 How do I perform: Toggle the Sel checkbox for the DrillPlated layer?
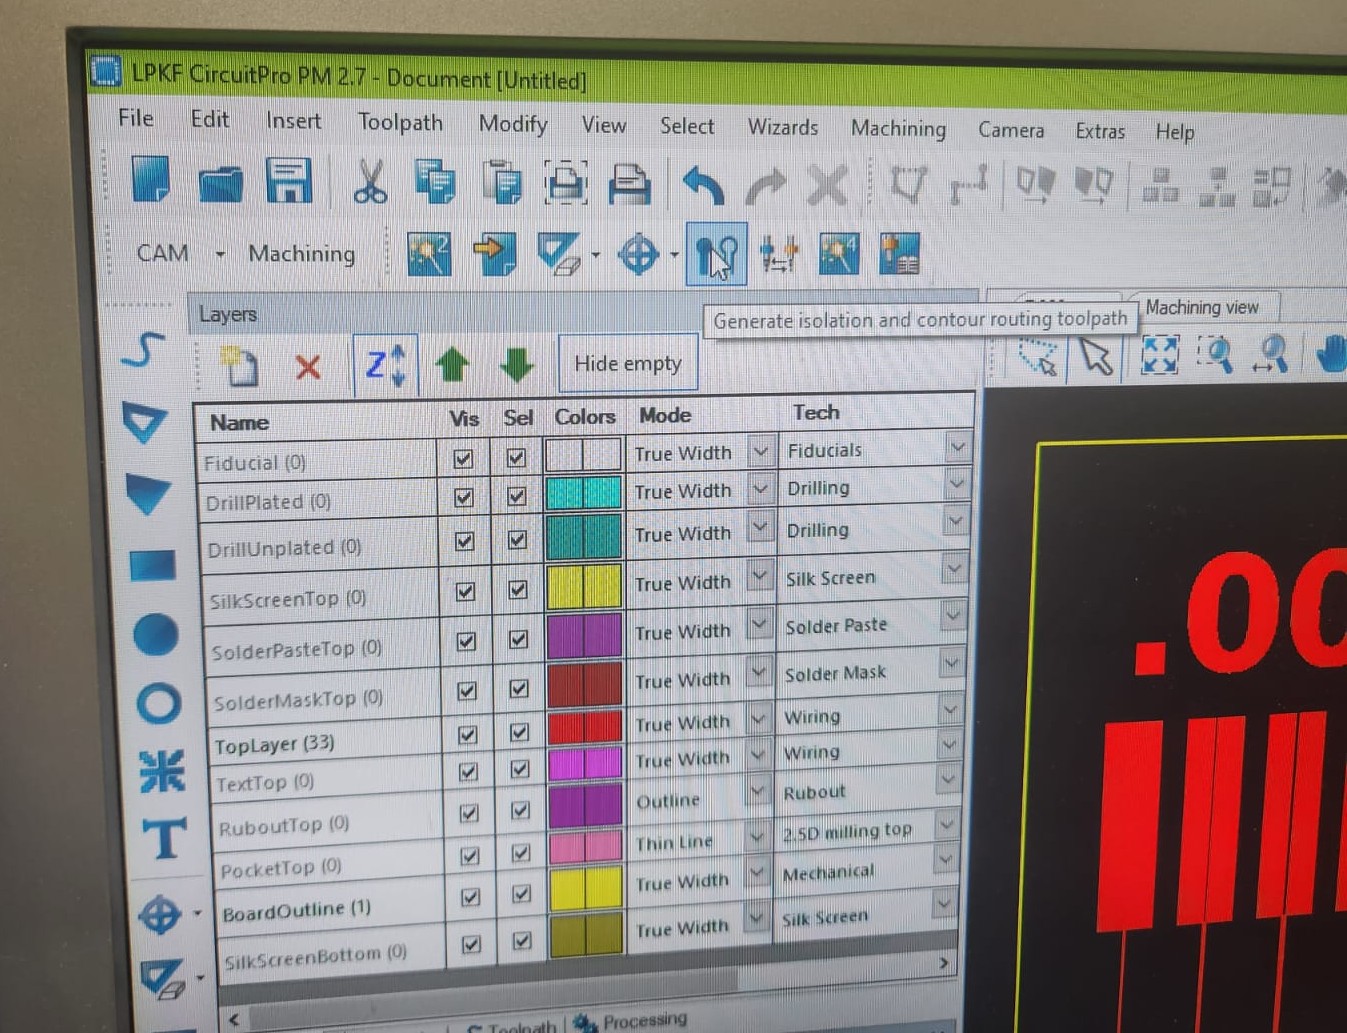pos(517,496)
